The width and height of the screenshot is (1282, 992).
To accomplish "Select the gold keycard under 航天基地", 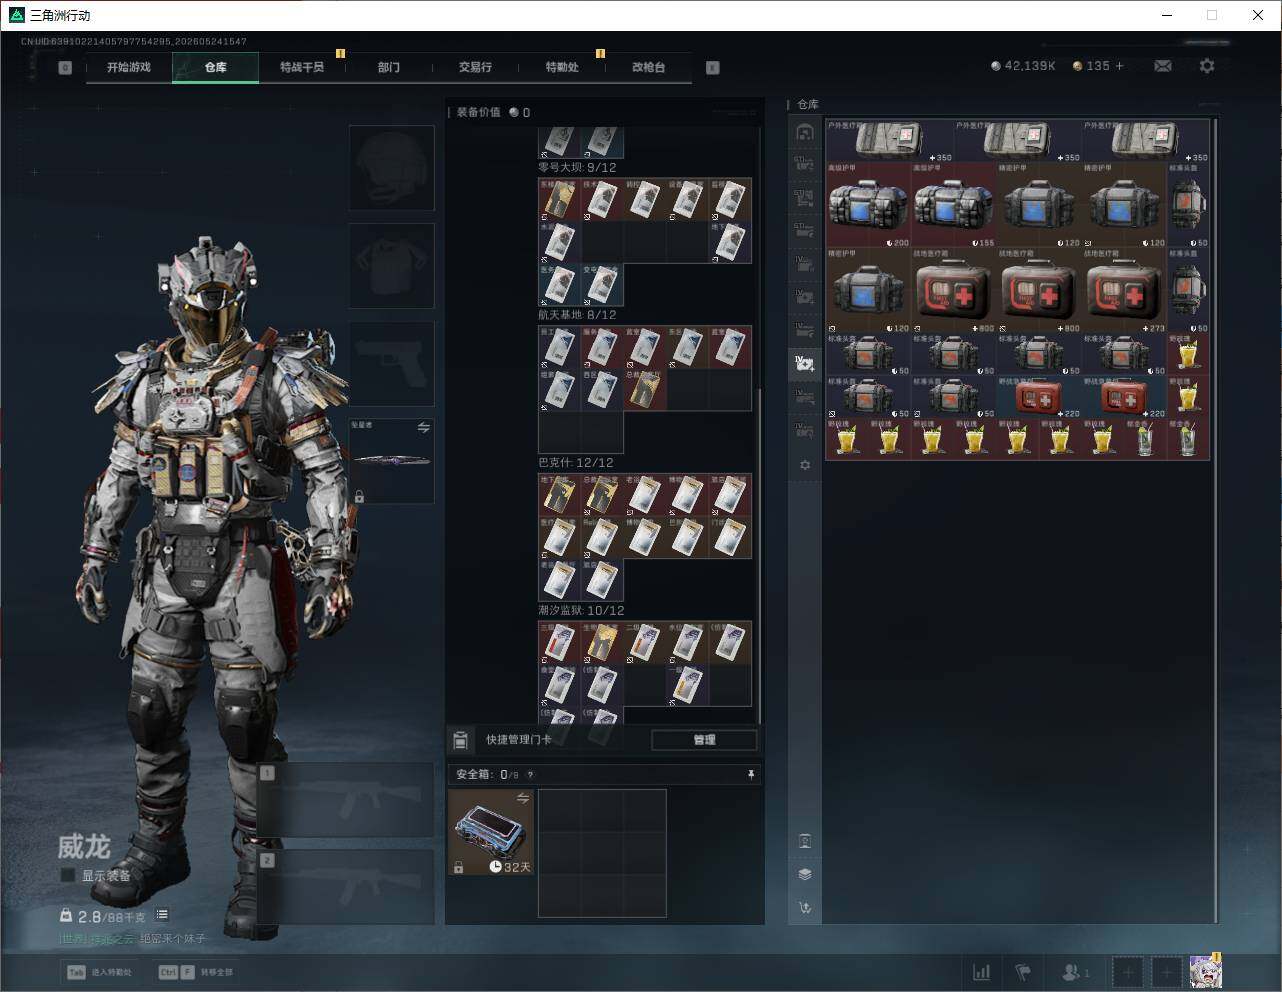I will coord(645,389).
